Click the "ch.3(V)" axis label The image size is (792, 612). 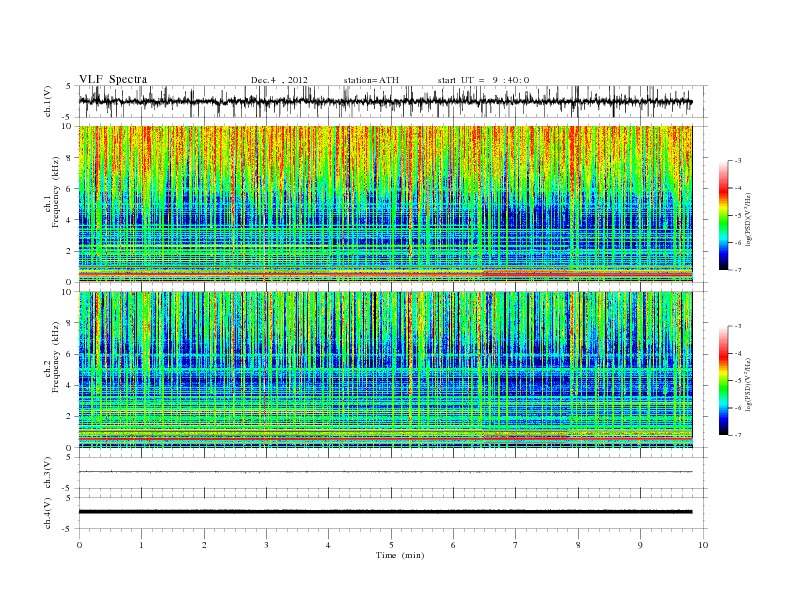click(48, 473)
